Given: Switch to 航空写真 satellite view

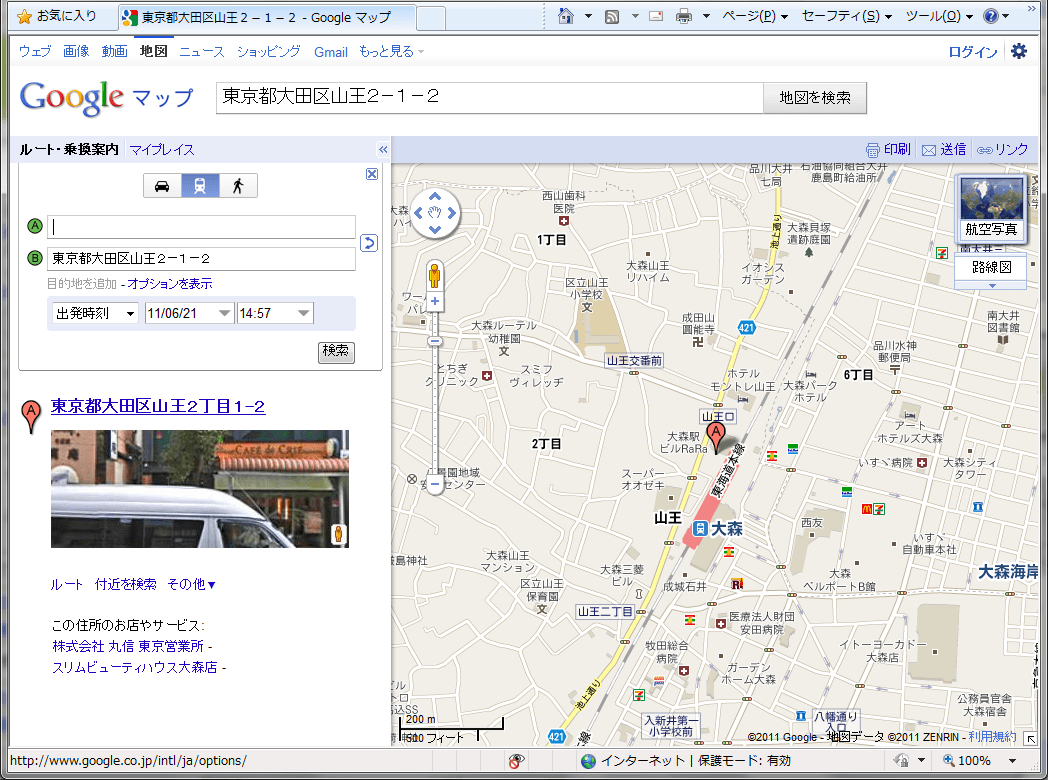Looking at the screenshot, I should coord(991,208).
